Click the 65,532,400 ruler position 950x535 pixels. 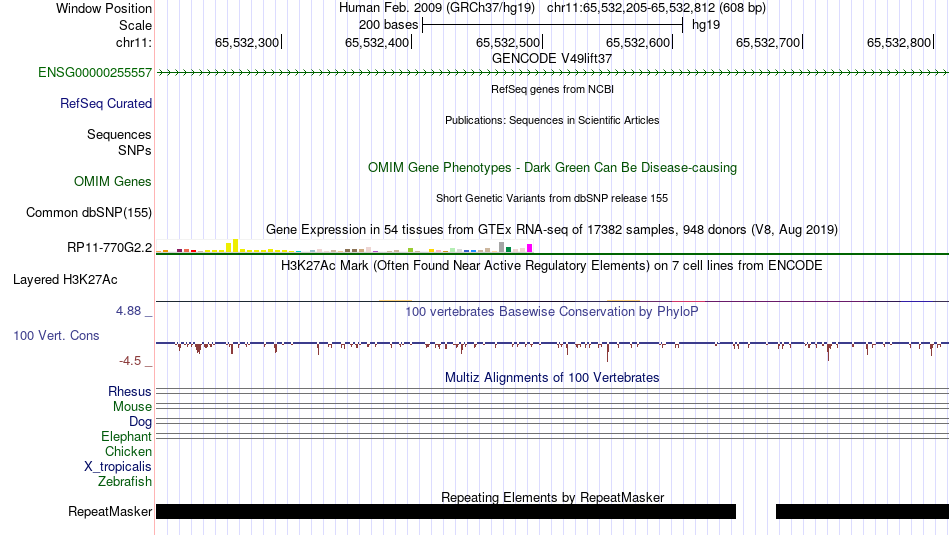click(377, 43)
